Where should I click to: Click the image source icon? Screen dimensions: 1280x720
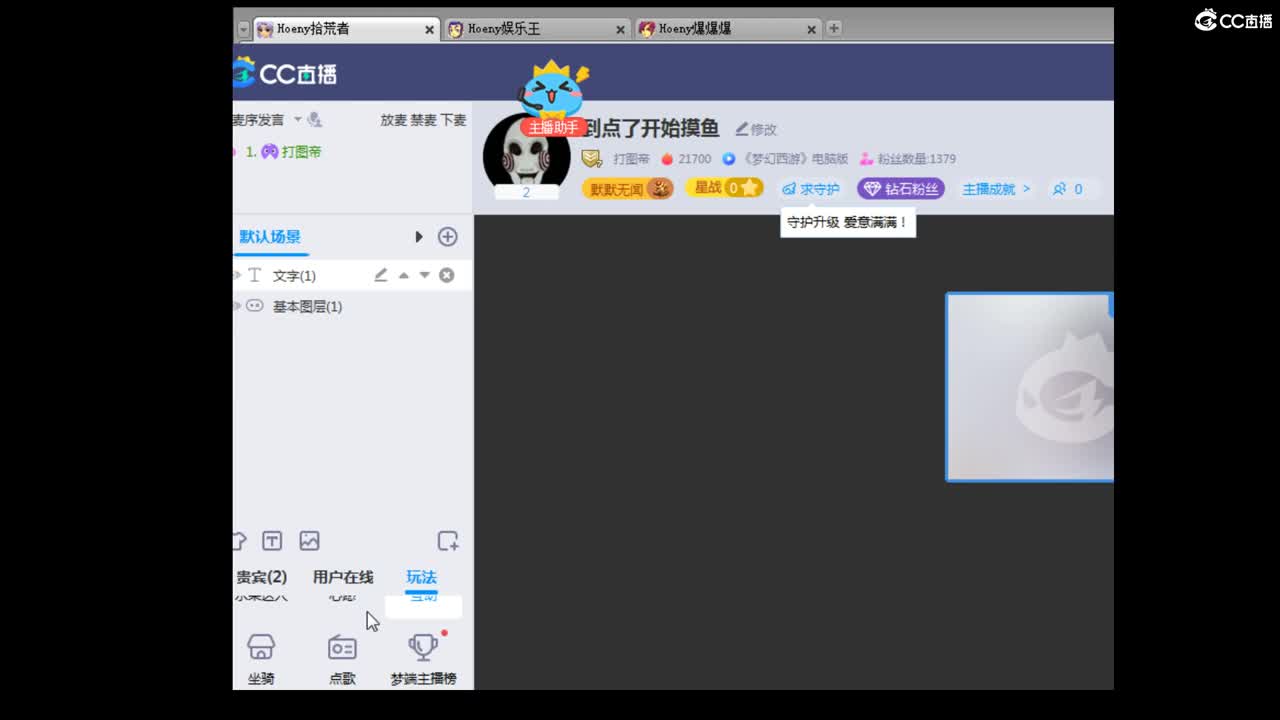coord(309,540)
